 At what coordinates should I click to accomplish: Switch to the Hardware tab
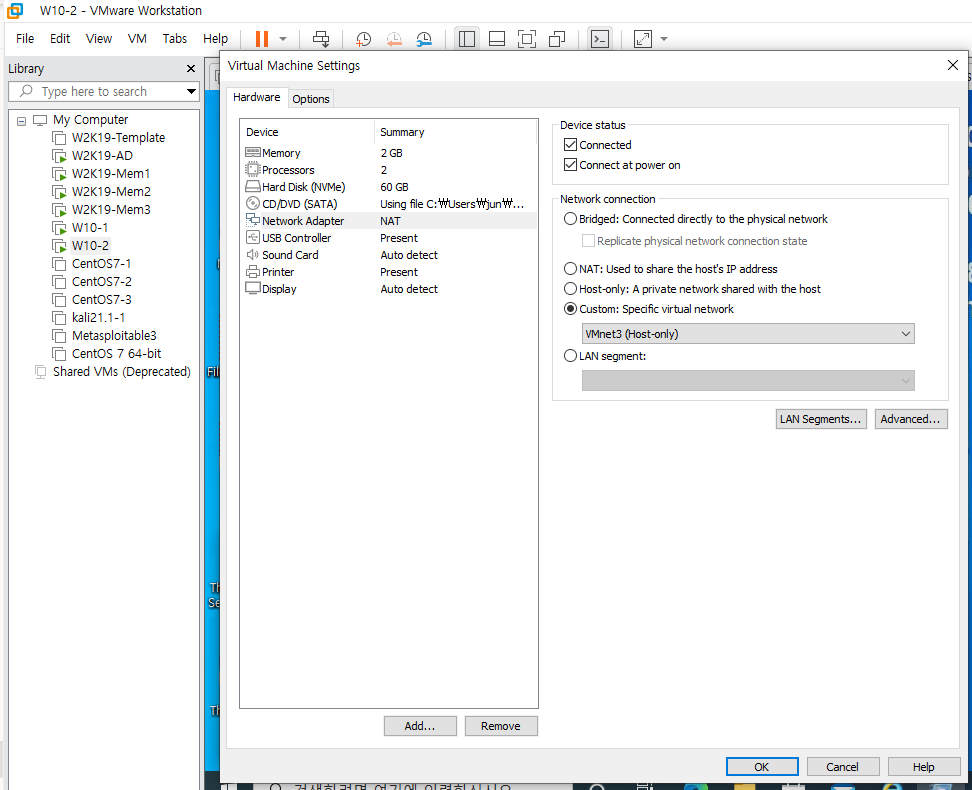click(257, 97)
